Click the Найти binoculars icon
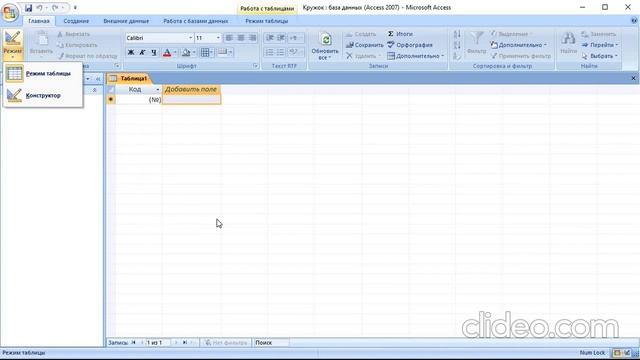640x360 pixels. (568, 39)
